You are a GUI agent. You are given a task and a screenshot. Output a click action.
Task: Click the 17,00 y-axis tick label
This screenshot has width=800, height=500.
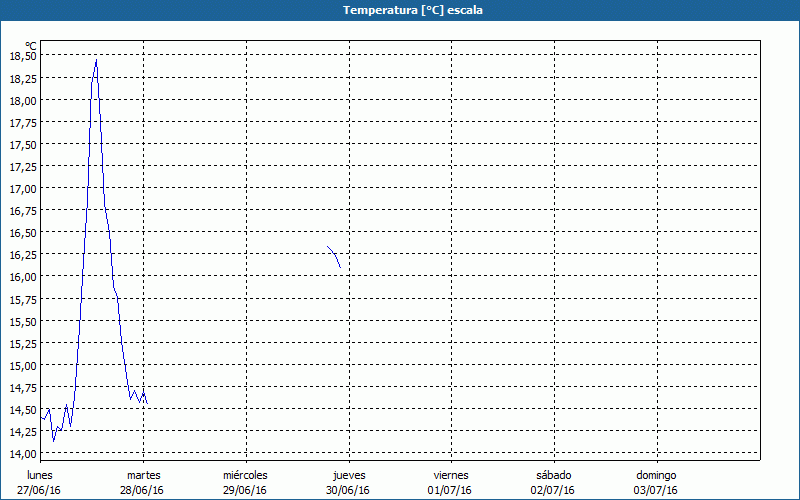click(x=23, y=188)
